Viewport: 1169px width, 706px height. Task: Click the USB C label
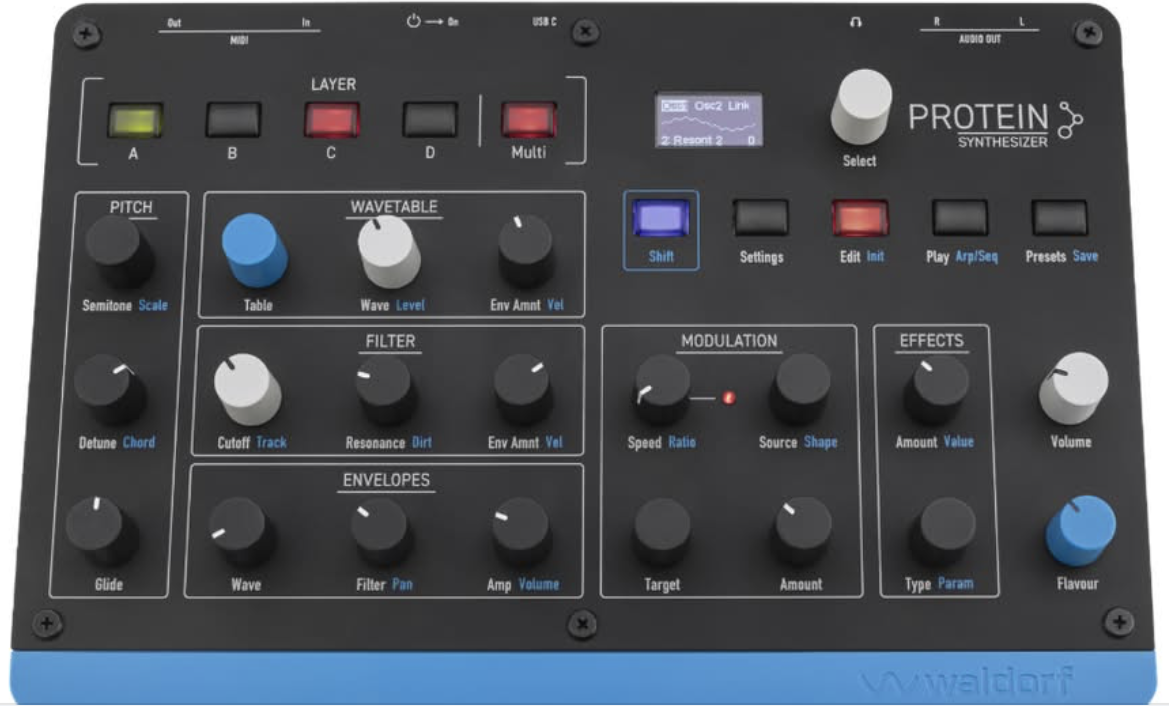pos(545,22)
